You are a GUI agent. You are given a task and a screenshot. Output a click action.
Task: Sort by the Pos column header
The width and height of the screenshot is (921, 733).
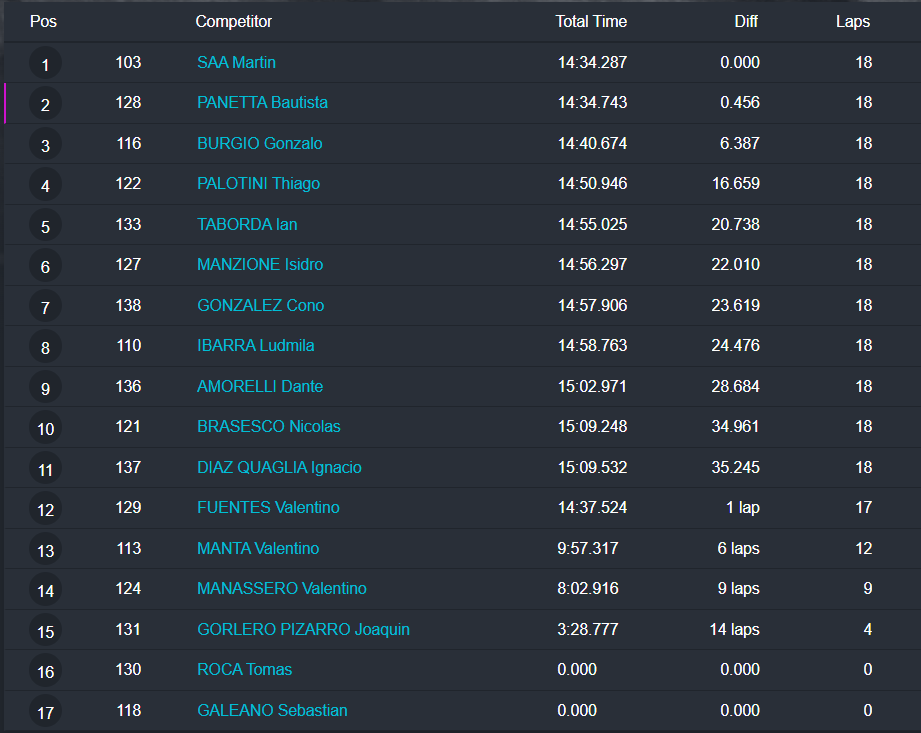[x=43, y=21]
